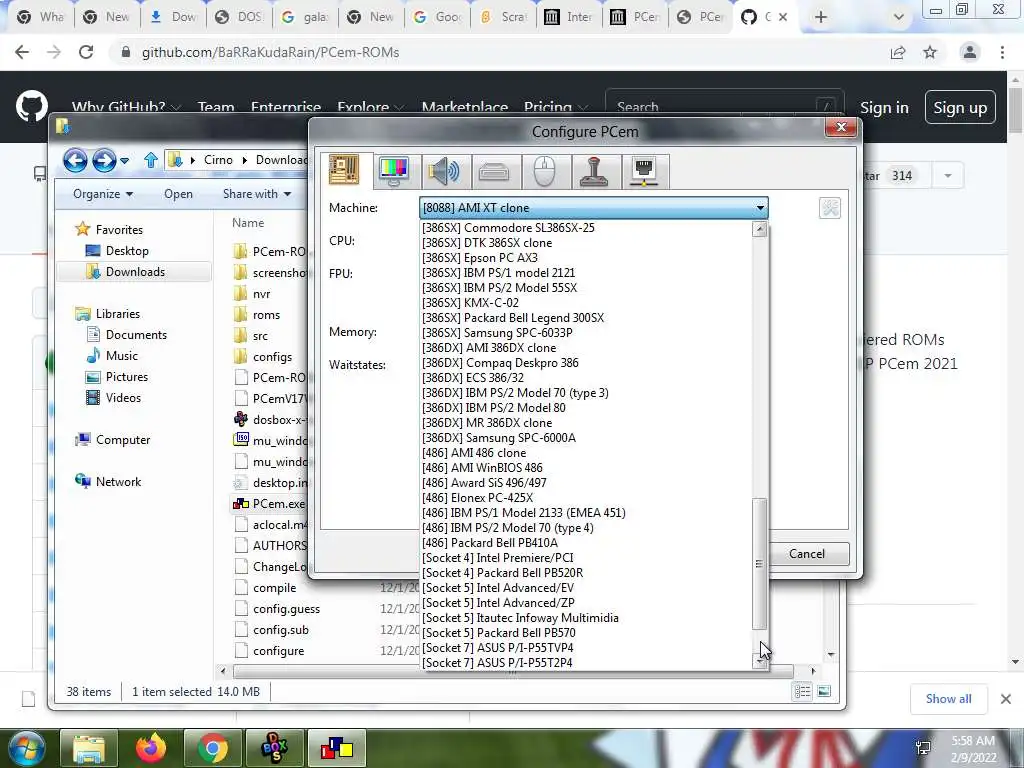Select Music library in Explorer
1024x768 pixels.
click(121, 356)
